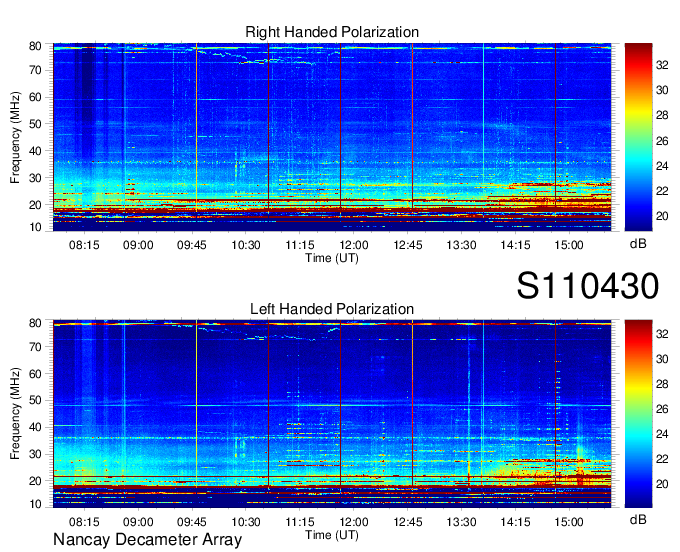Click the 15:00 time tick on the left-handed plot

(x=569, y=522)
